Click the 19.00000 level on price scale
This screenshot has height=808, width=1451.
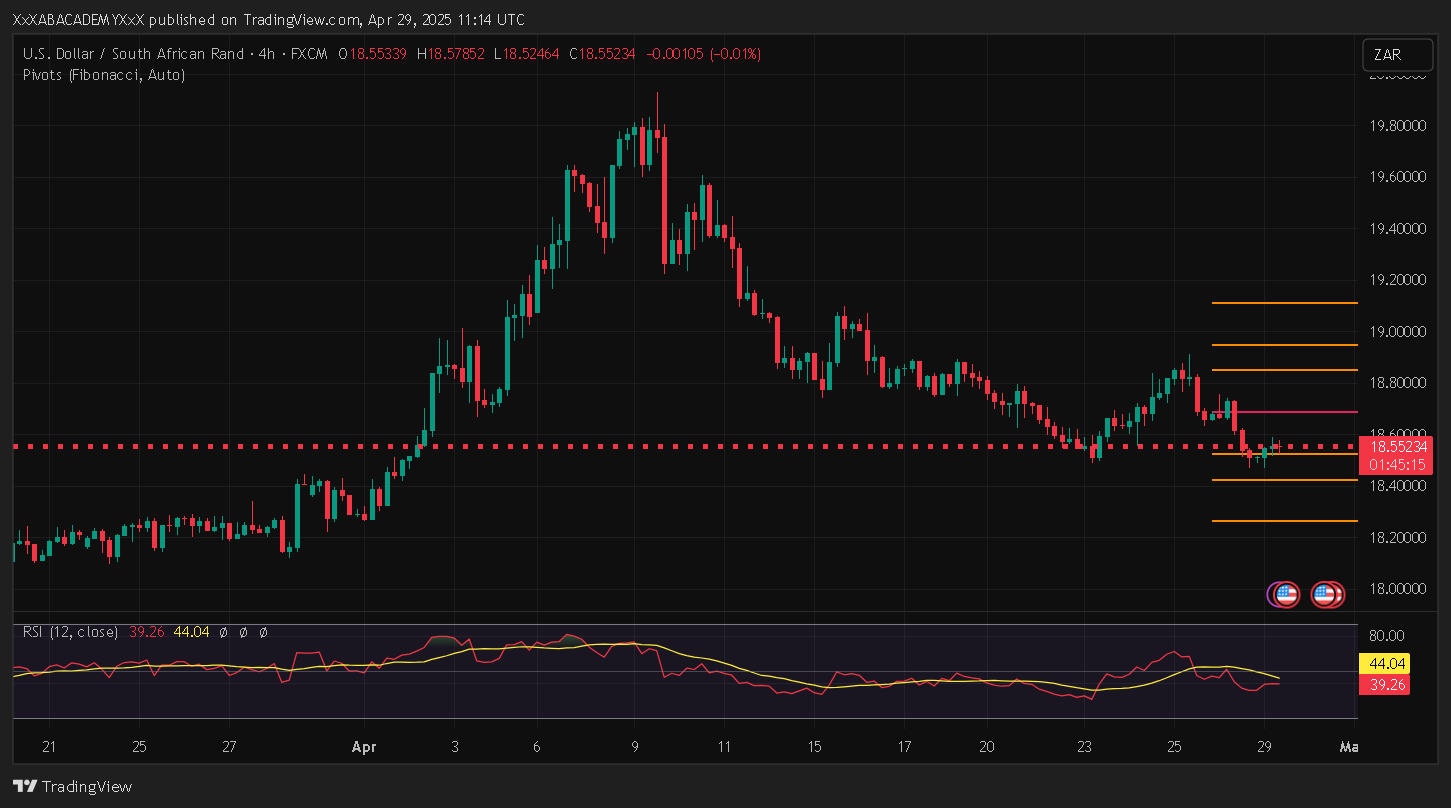pos(1396,331)
